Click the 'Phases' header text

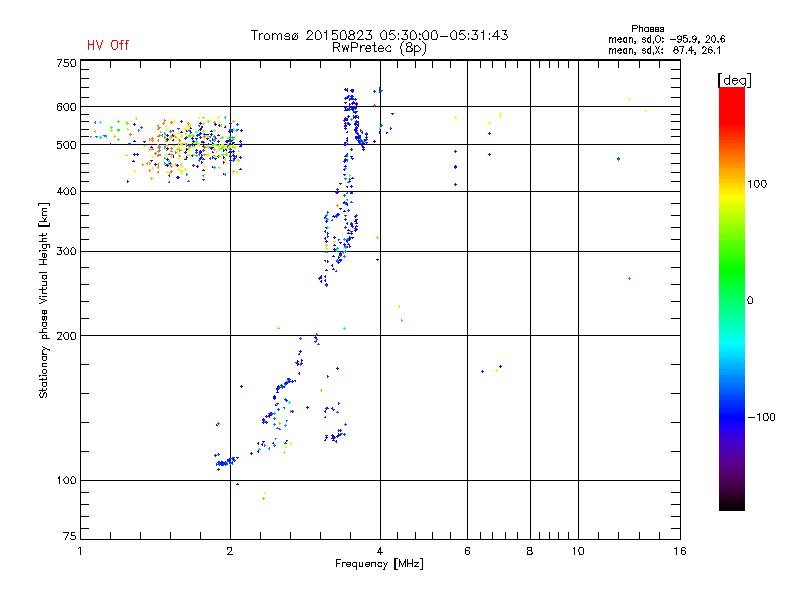click(x=647, y=29)
